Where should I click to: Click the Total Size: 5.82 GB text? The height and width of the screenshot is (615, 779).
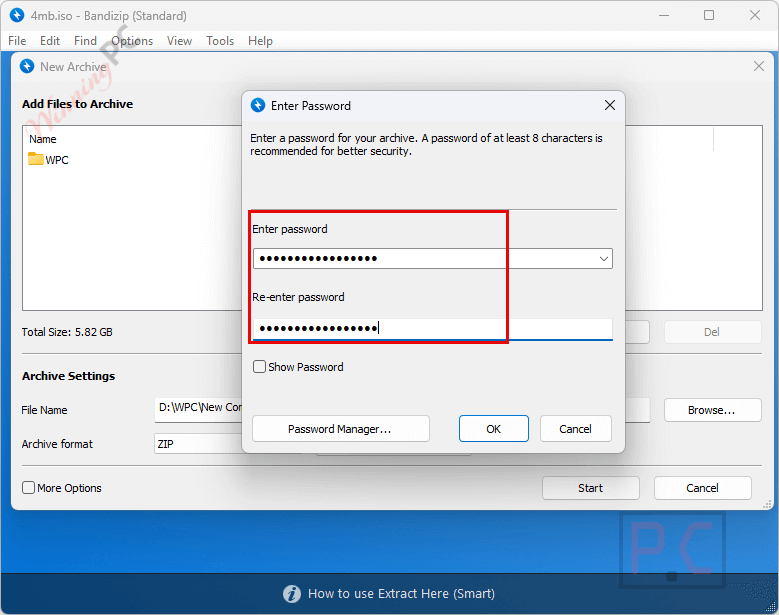point(67,332)
